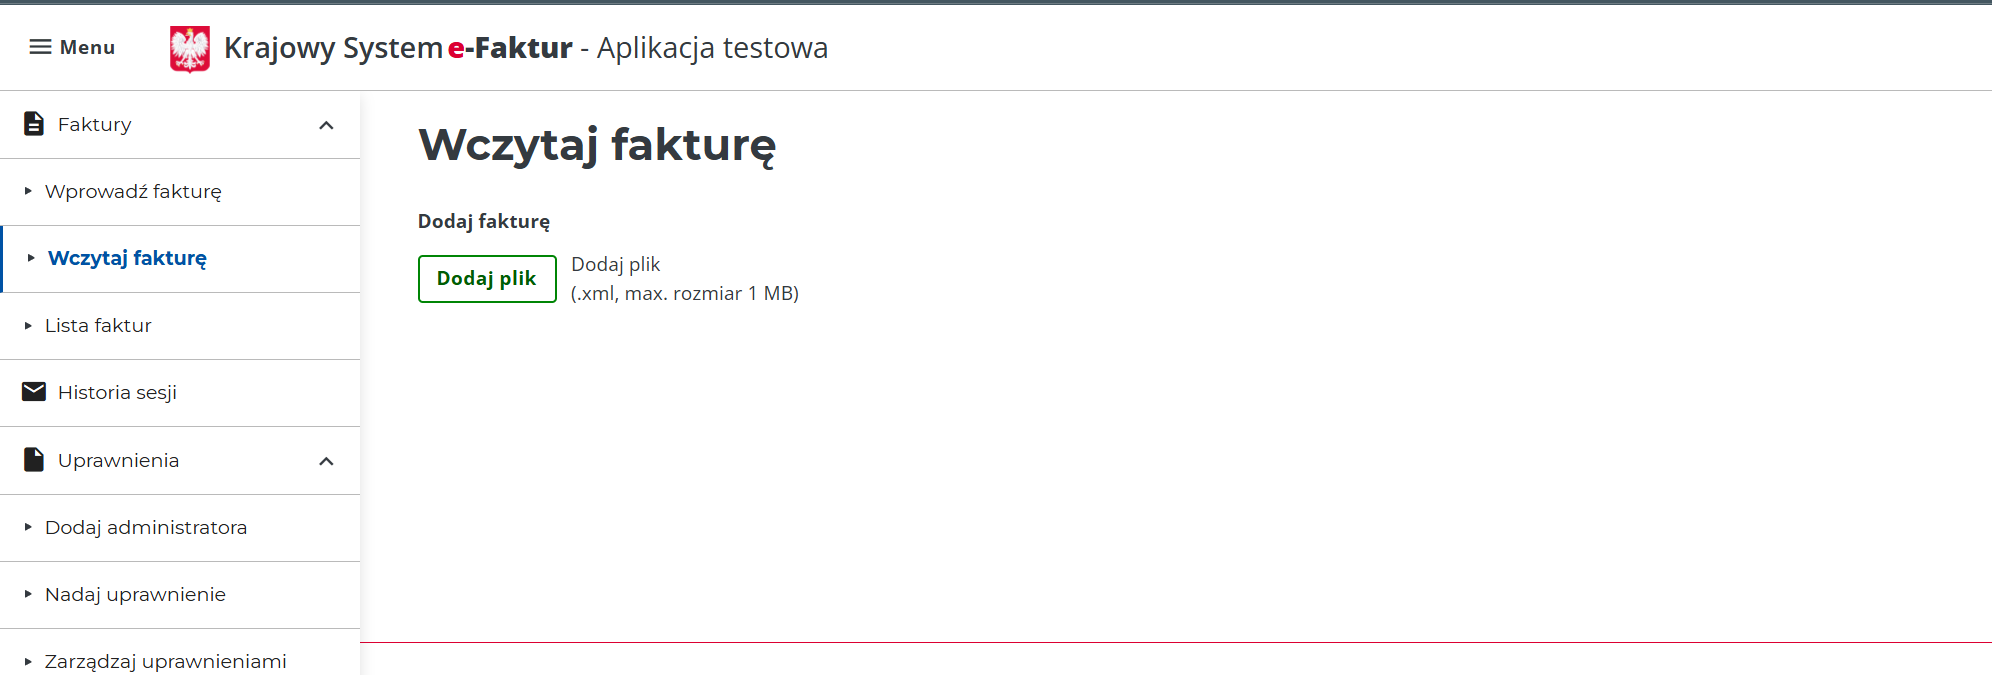
Task: Click the triangle marker before Lista faktur
Action: coord(28,325)
